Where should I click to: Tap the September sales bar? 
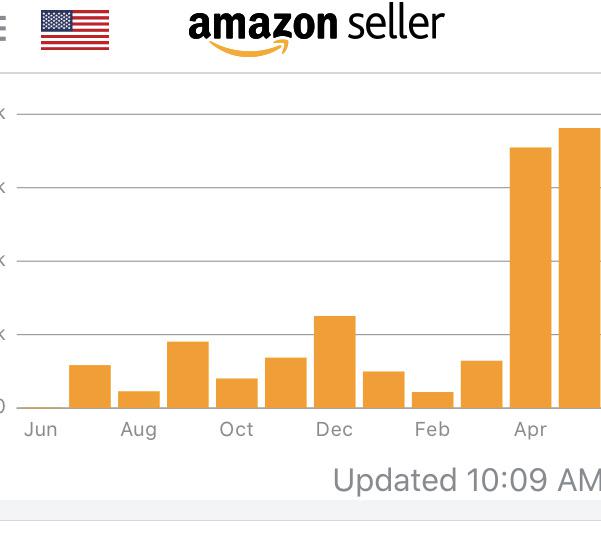[x=188, y=375]
